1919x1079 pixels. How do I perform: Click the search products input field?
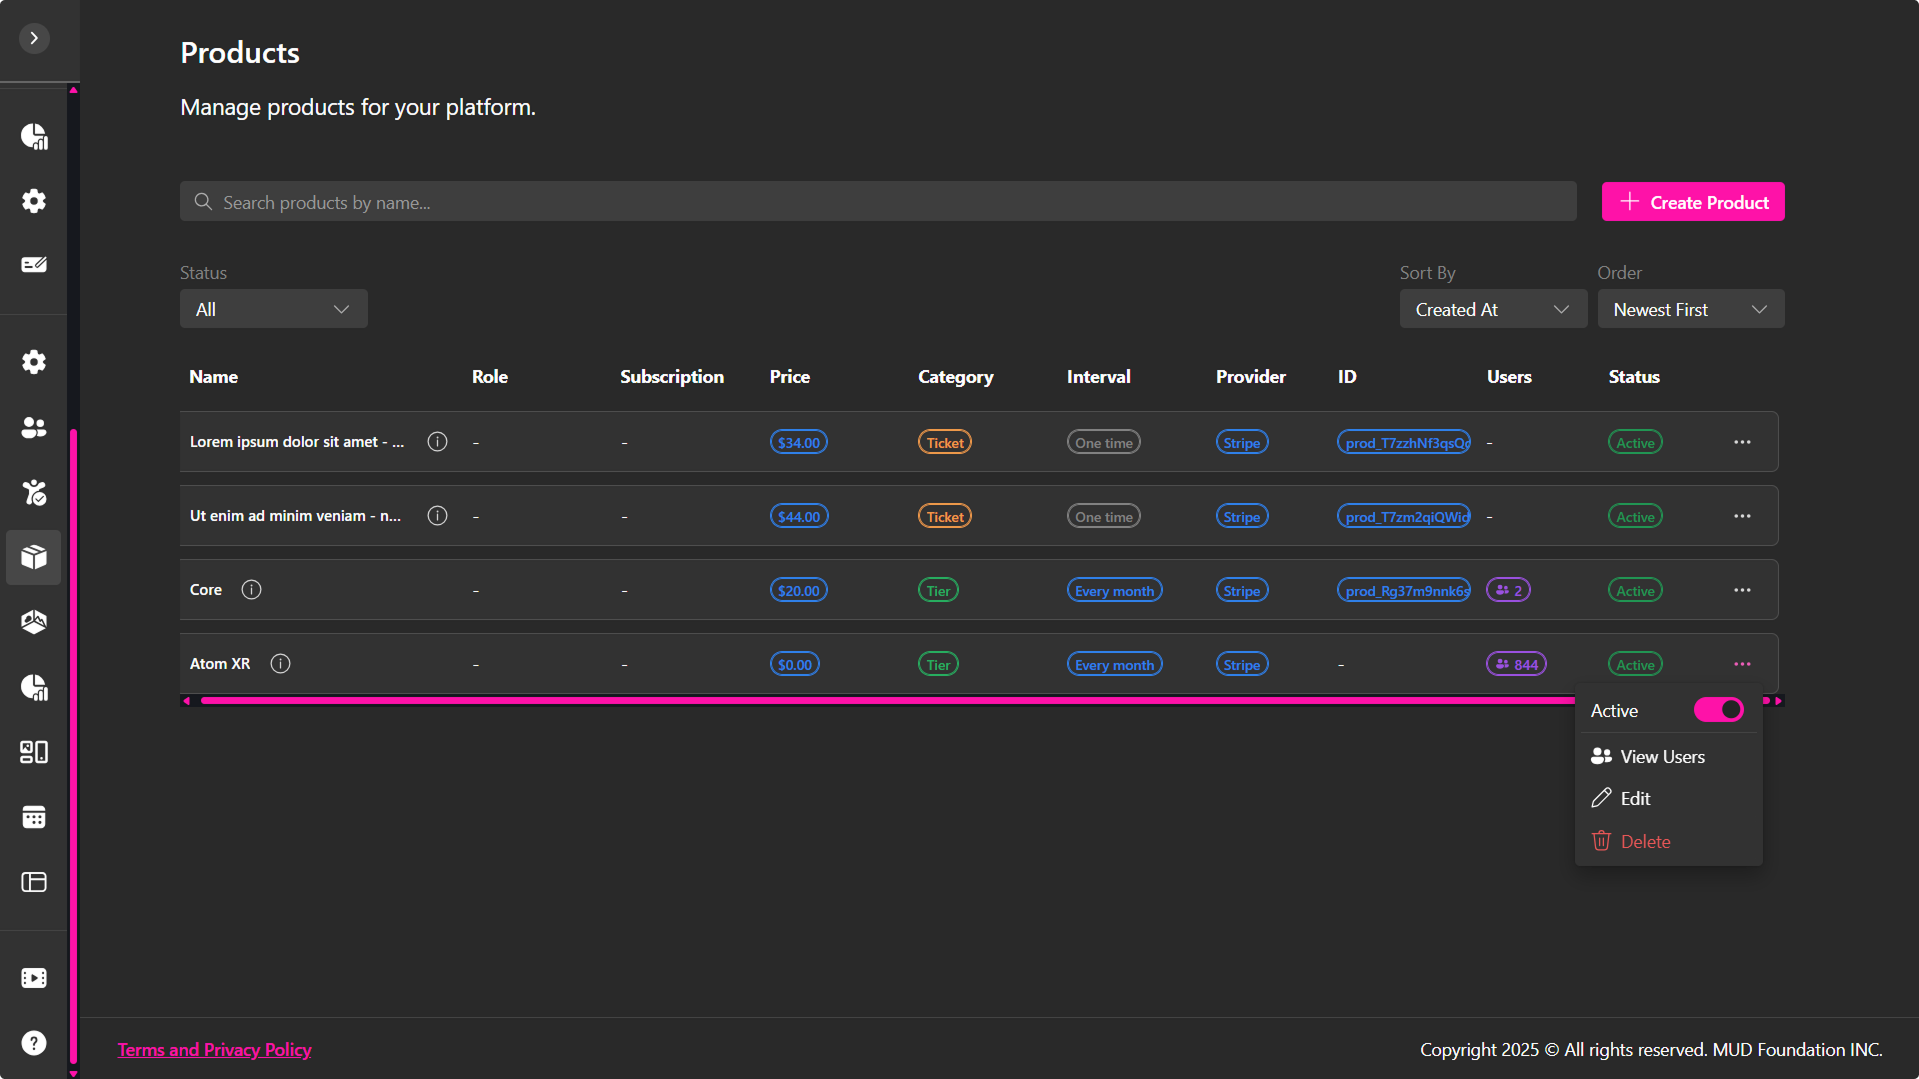(x=878, y=202)
